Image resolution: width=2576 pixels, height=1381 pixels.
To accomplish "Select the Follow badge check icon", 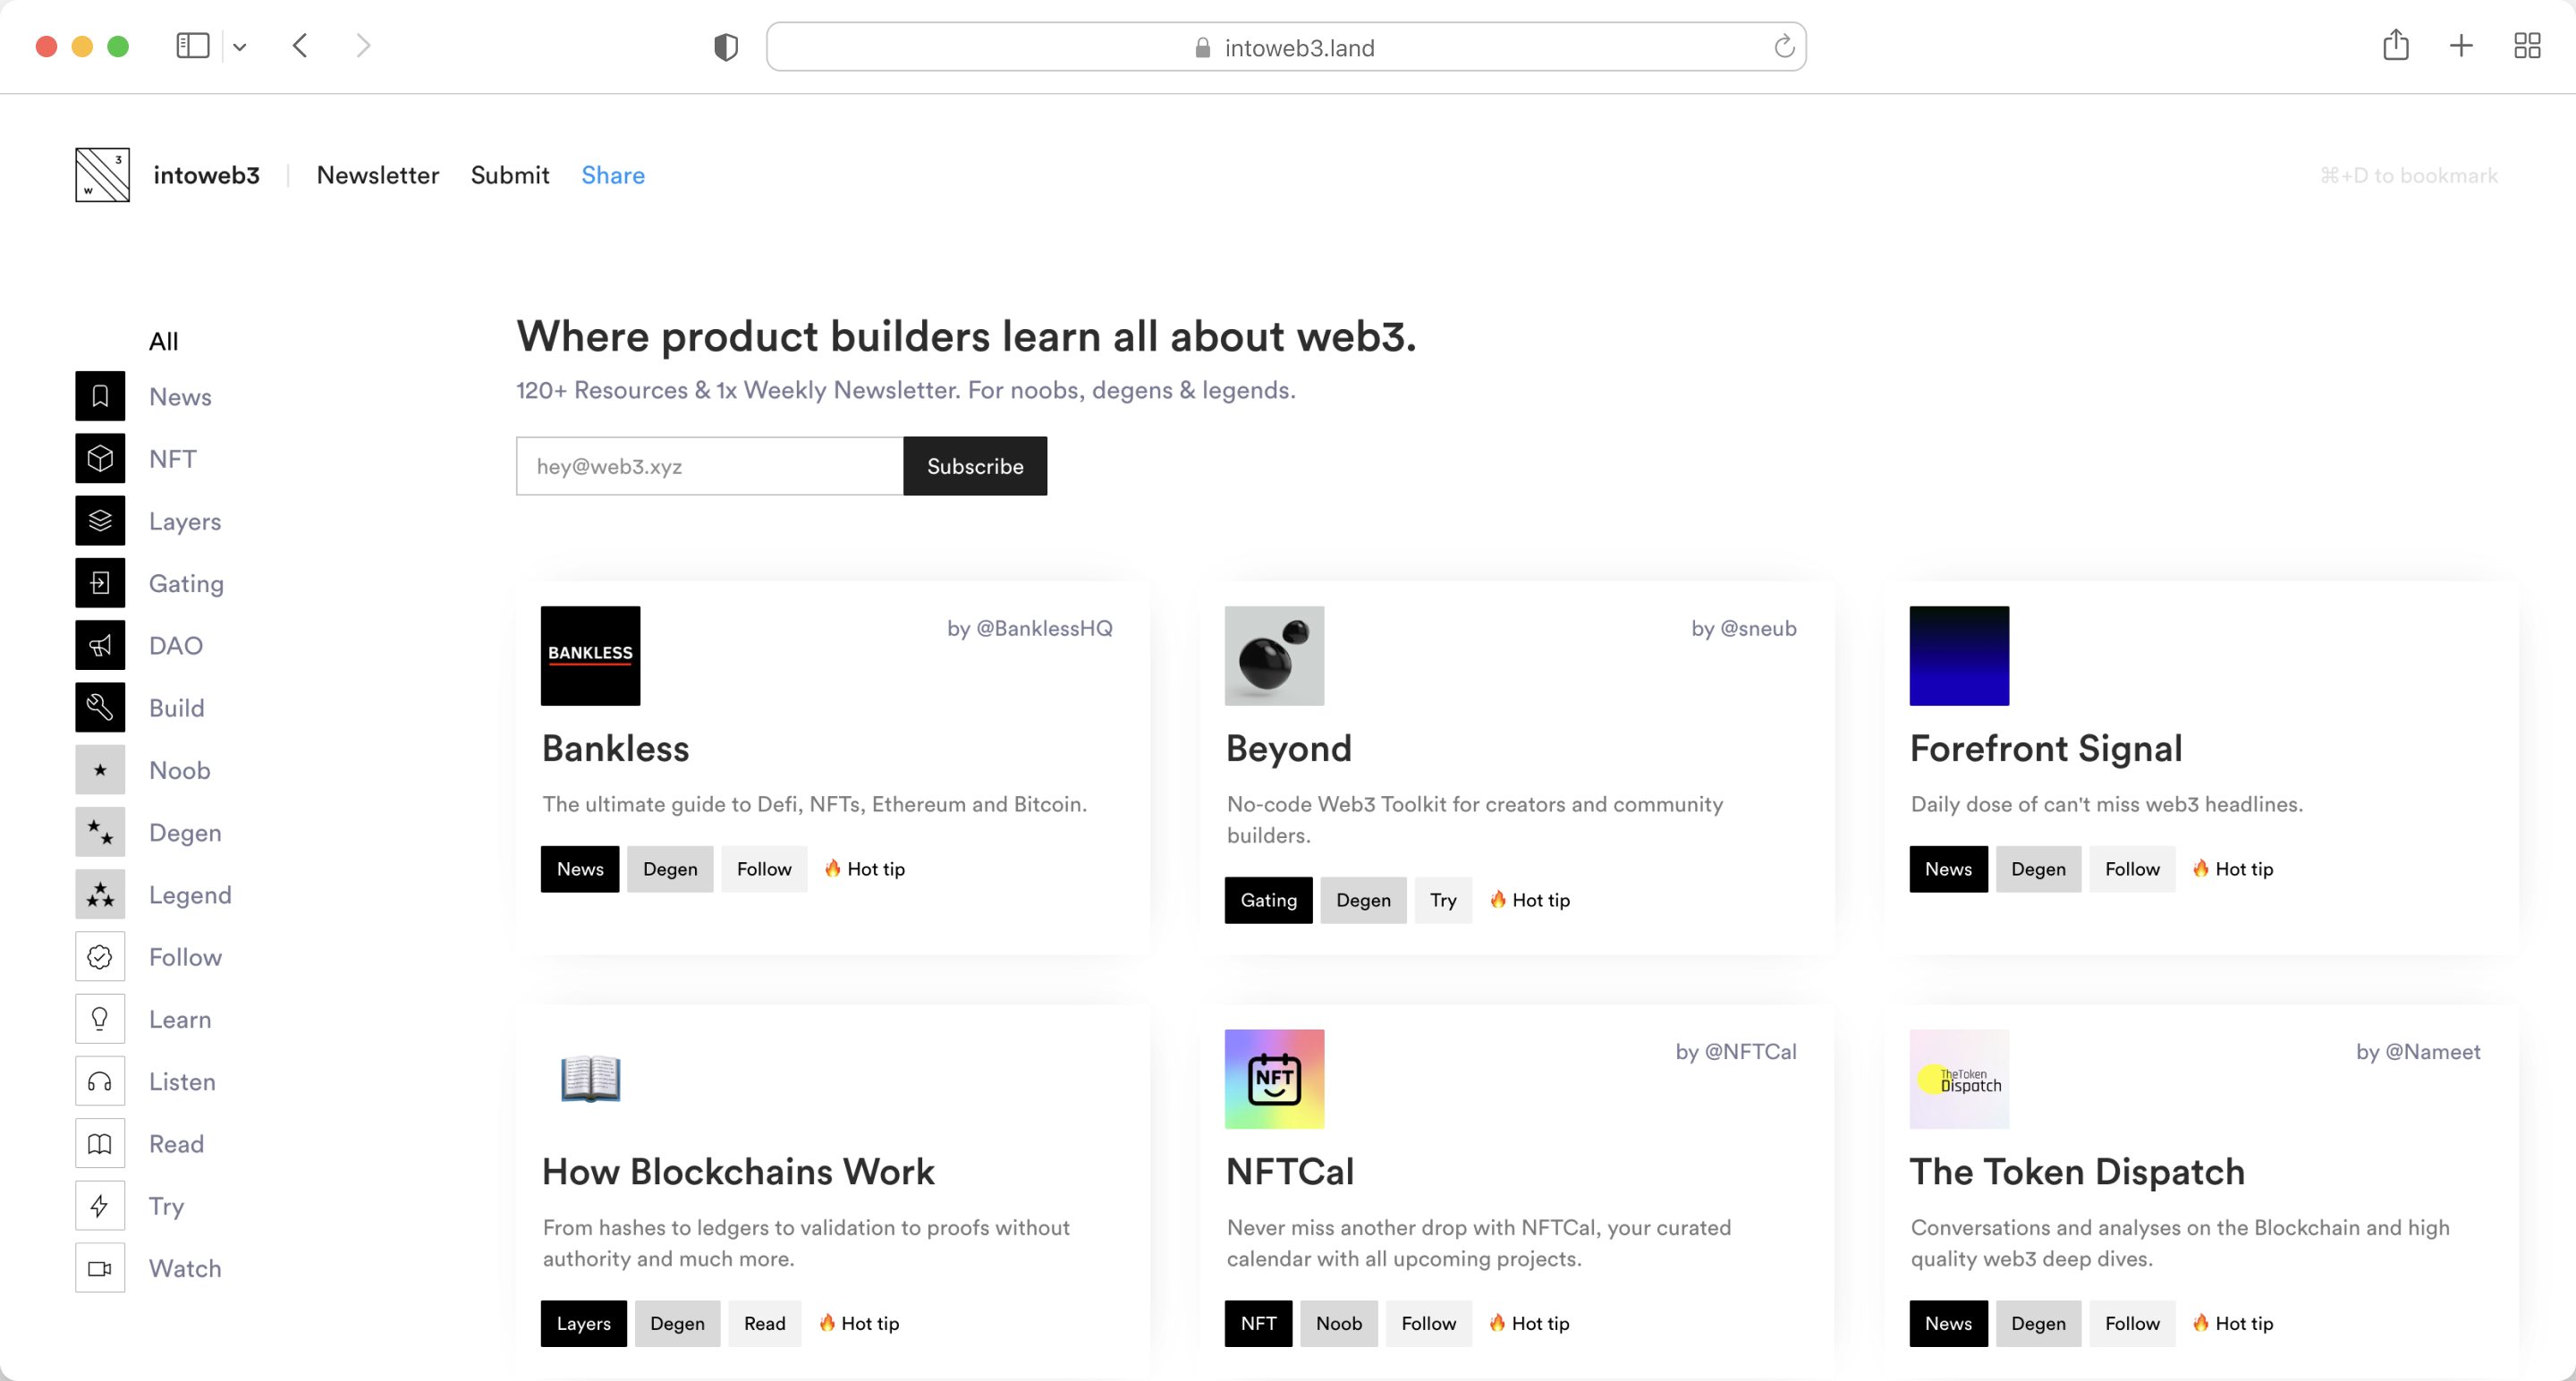I will pyautogui.click(x=100, y=956).
